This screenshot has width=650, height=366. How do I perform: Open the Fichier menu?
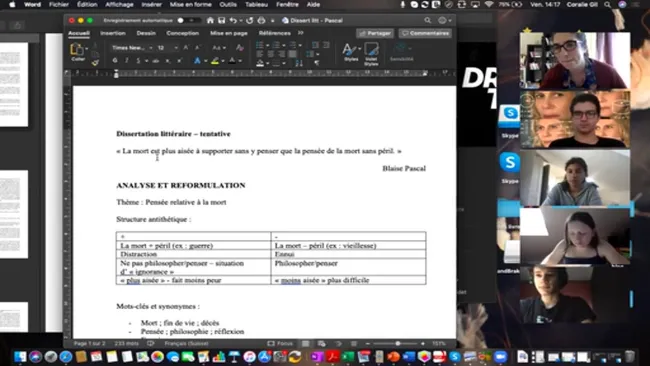59,5
